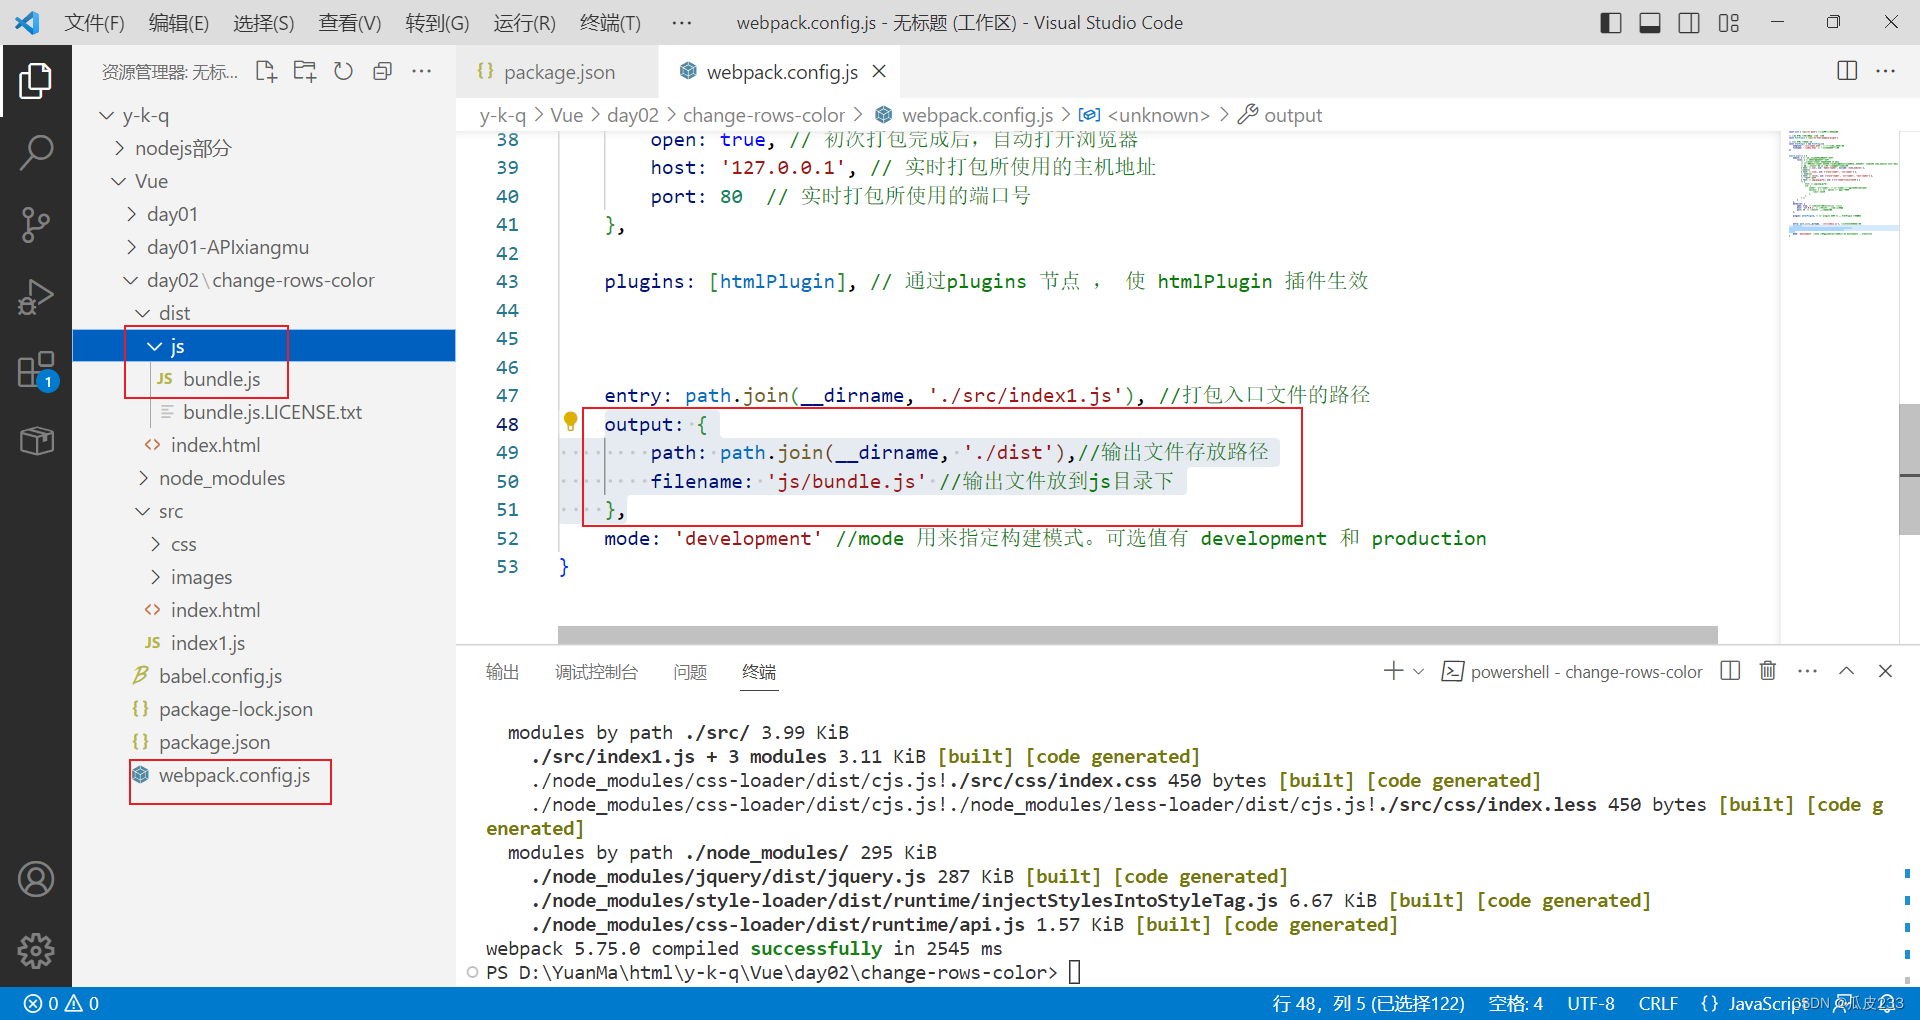
Task: Create a new folder in explorer
Action: pos(305,71)
